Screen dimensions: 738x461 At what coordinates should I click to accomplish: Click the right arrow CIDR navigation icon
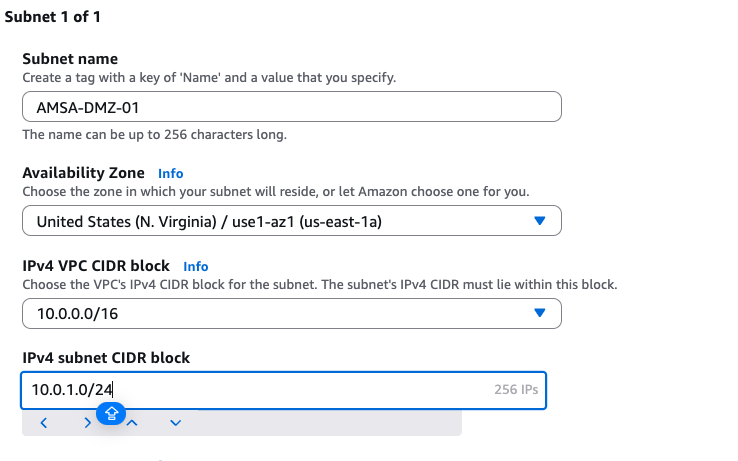[88, 423]
